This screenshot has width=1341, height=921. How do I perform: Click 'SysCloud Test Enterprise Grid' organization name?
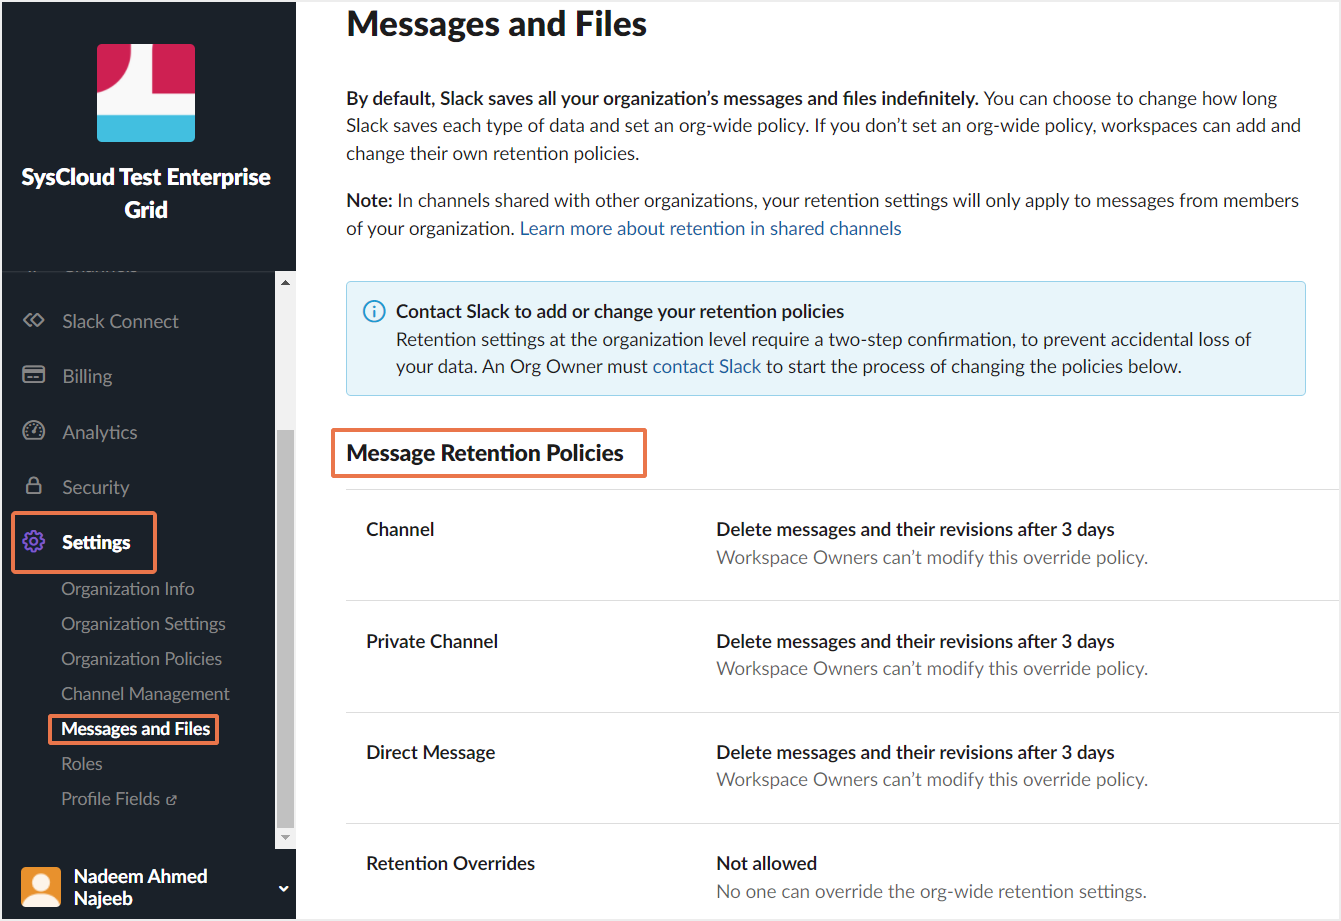click(x=146, y=193)
